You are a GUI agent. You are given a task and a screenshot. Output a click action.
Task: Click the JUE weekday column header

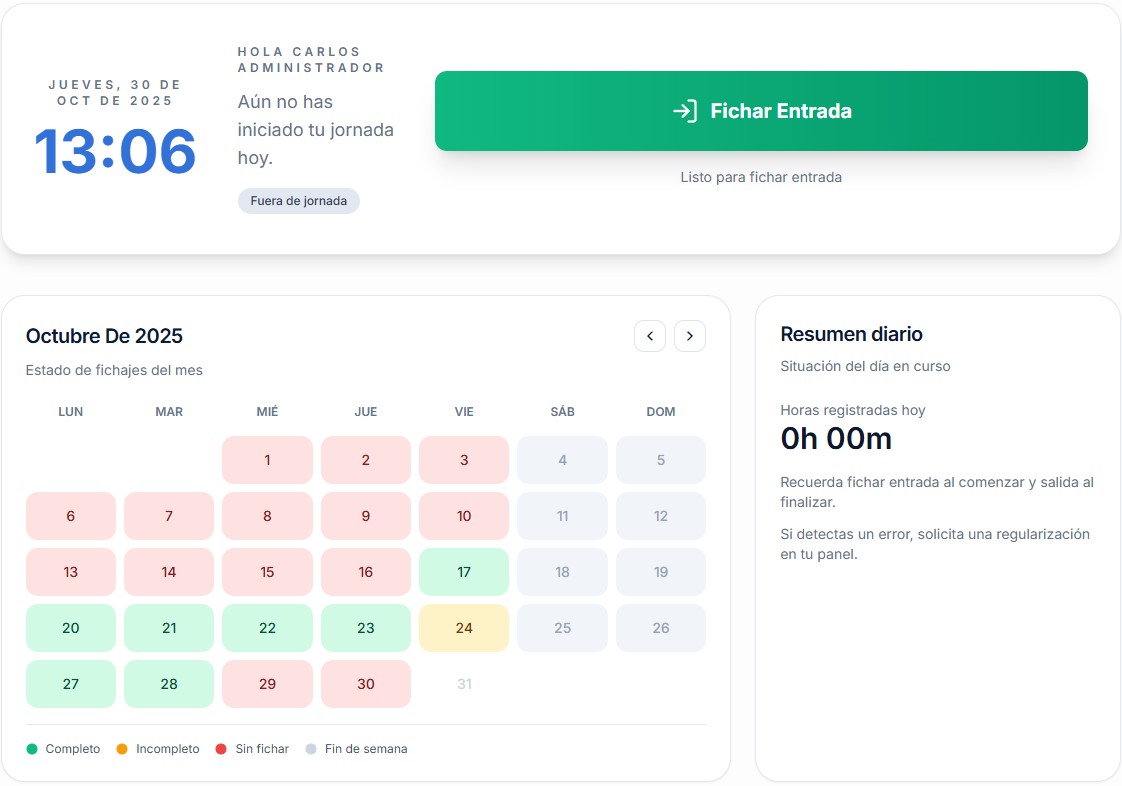tap(366, 411)
